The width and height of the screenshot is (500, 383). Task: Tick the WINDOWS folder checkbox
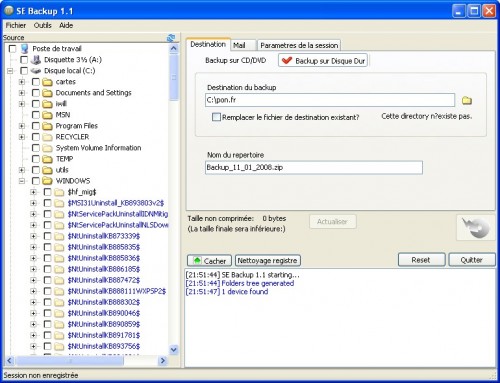click(36, 181)
